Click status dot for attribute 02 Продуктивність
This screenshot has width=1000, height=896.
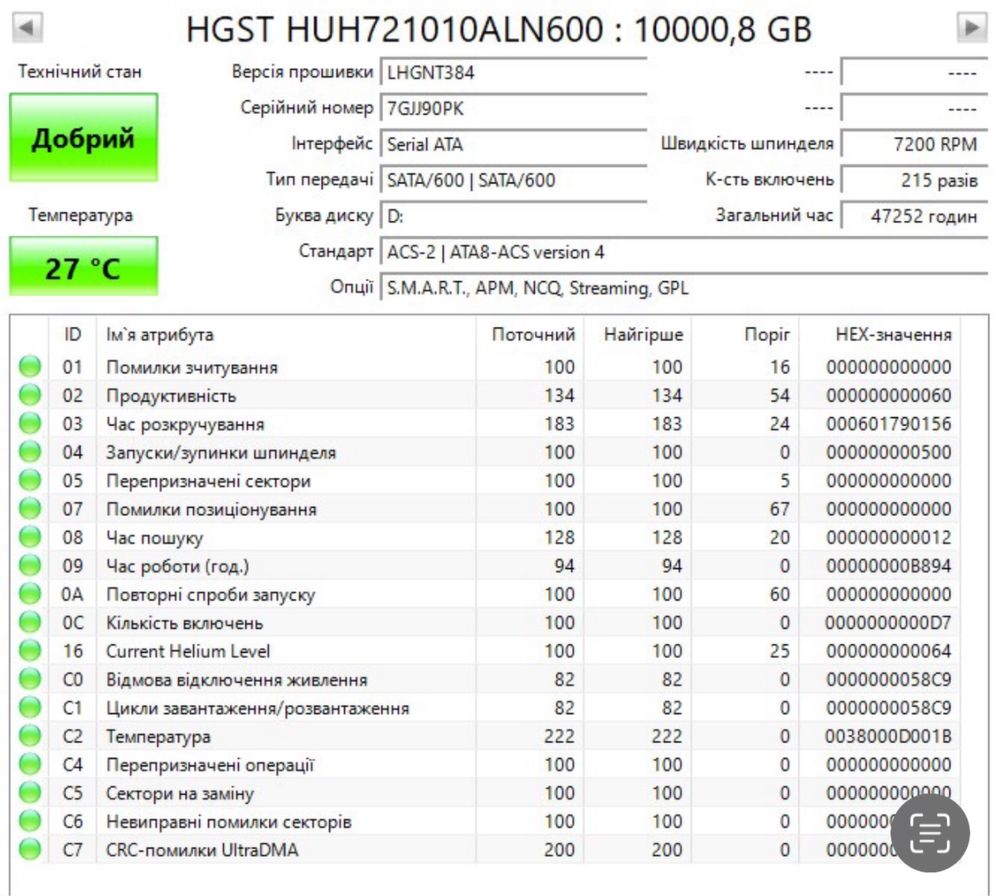coord(30,395)
